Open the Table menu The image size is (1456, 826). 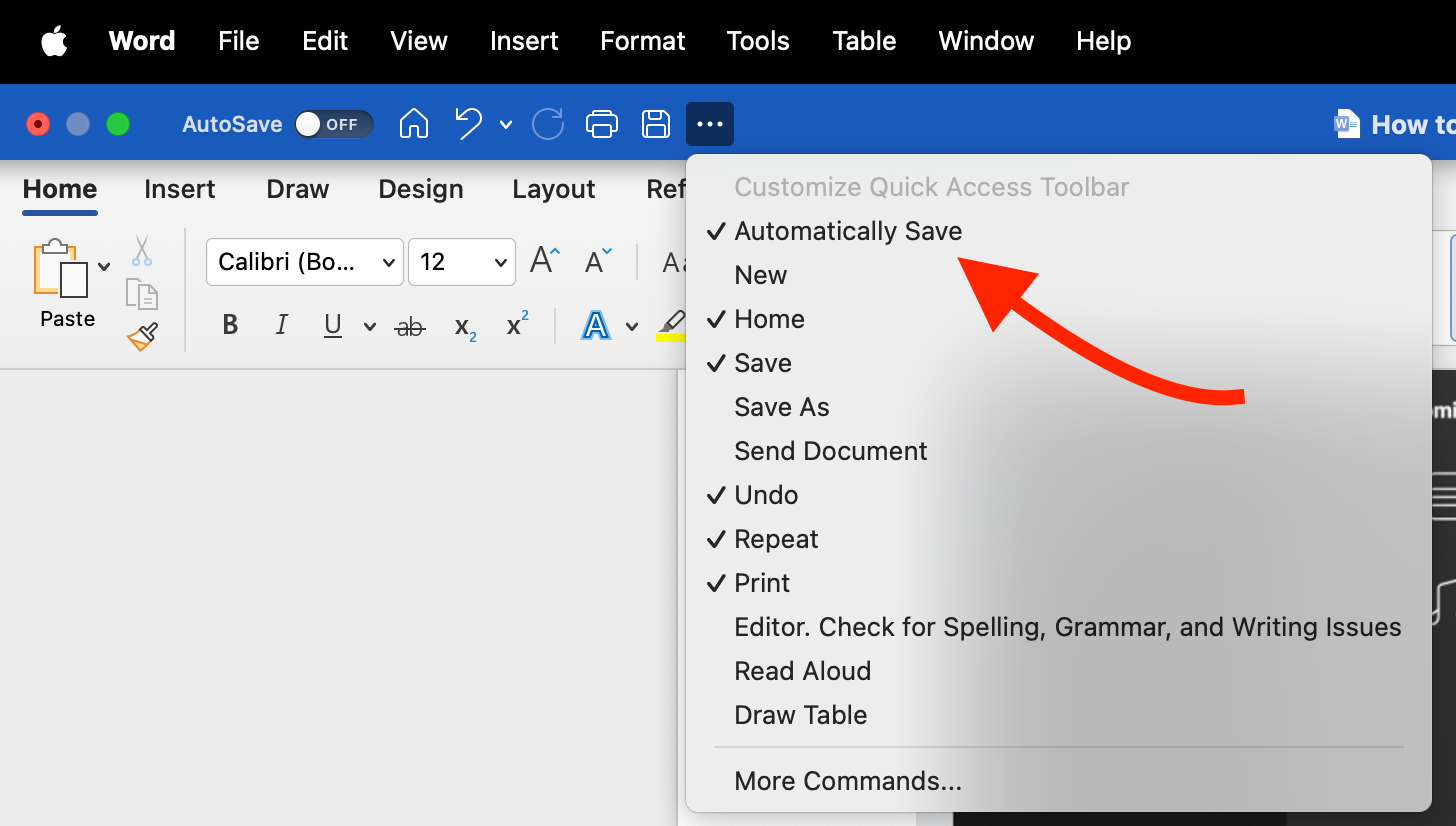864,41
